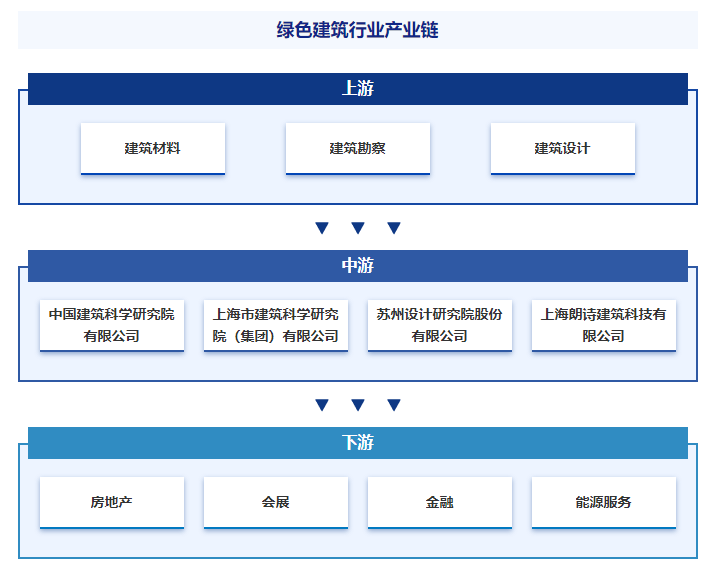
Task: Open the 建筑勘察 card
Action: (358, 149)
